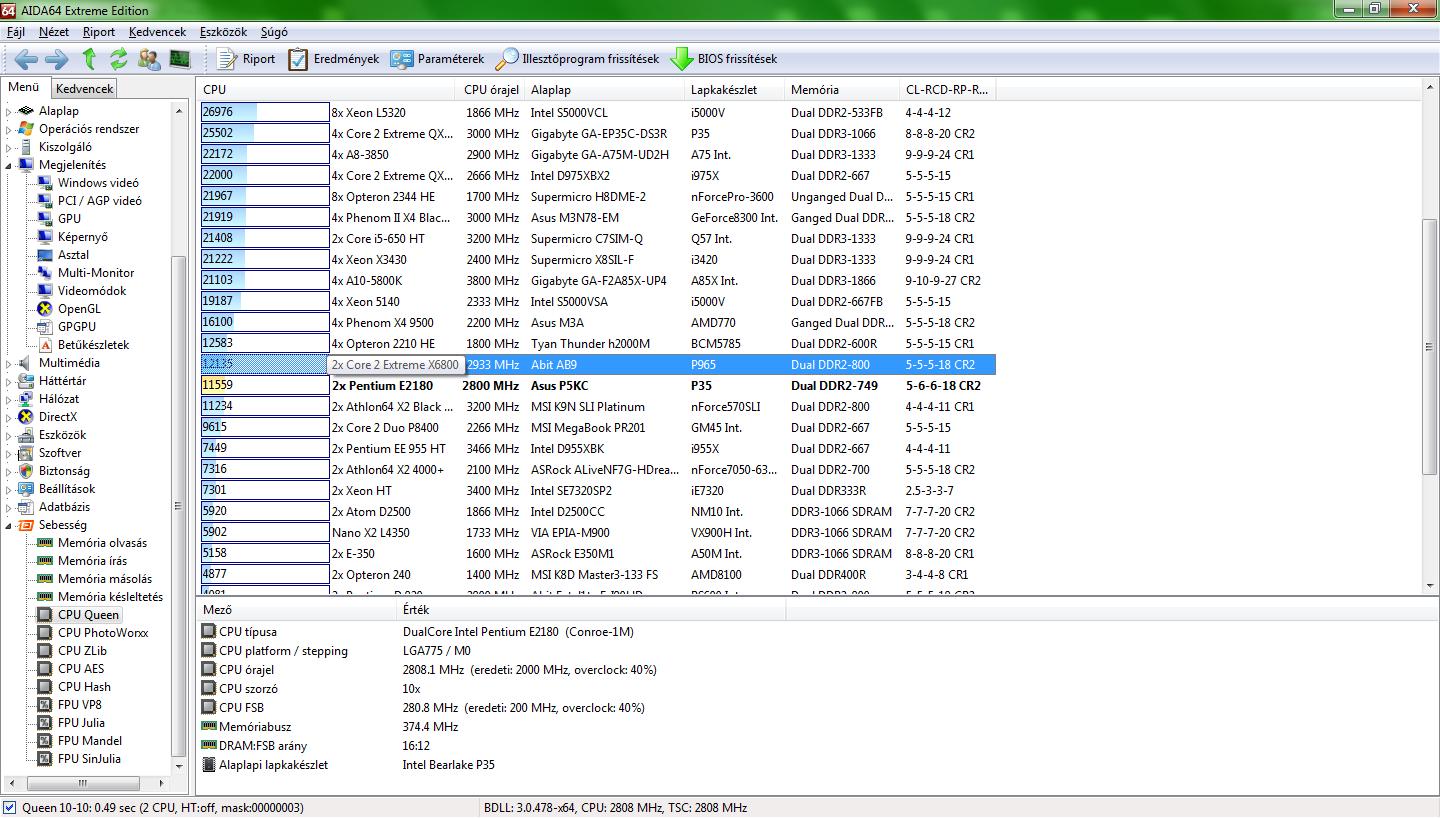The height and width of the screenshot is (818, 1440).
Task: Expand the Alaplap tree node
Action: click(x=9, y=111)
